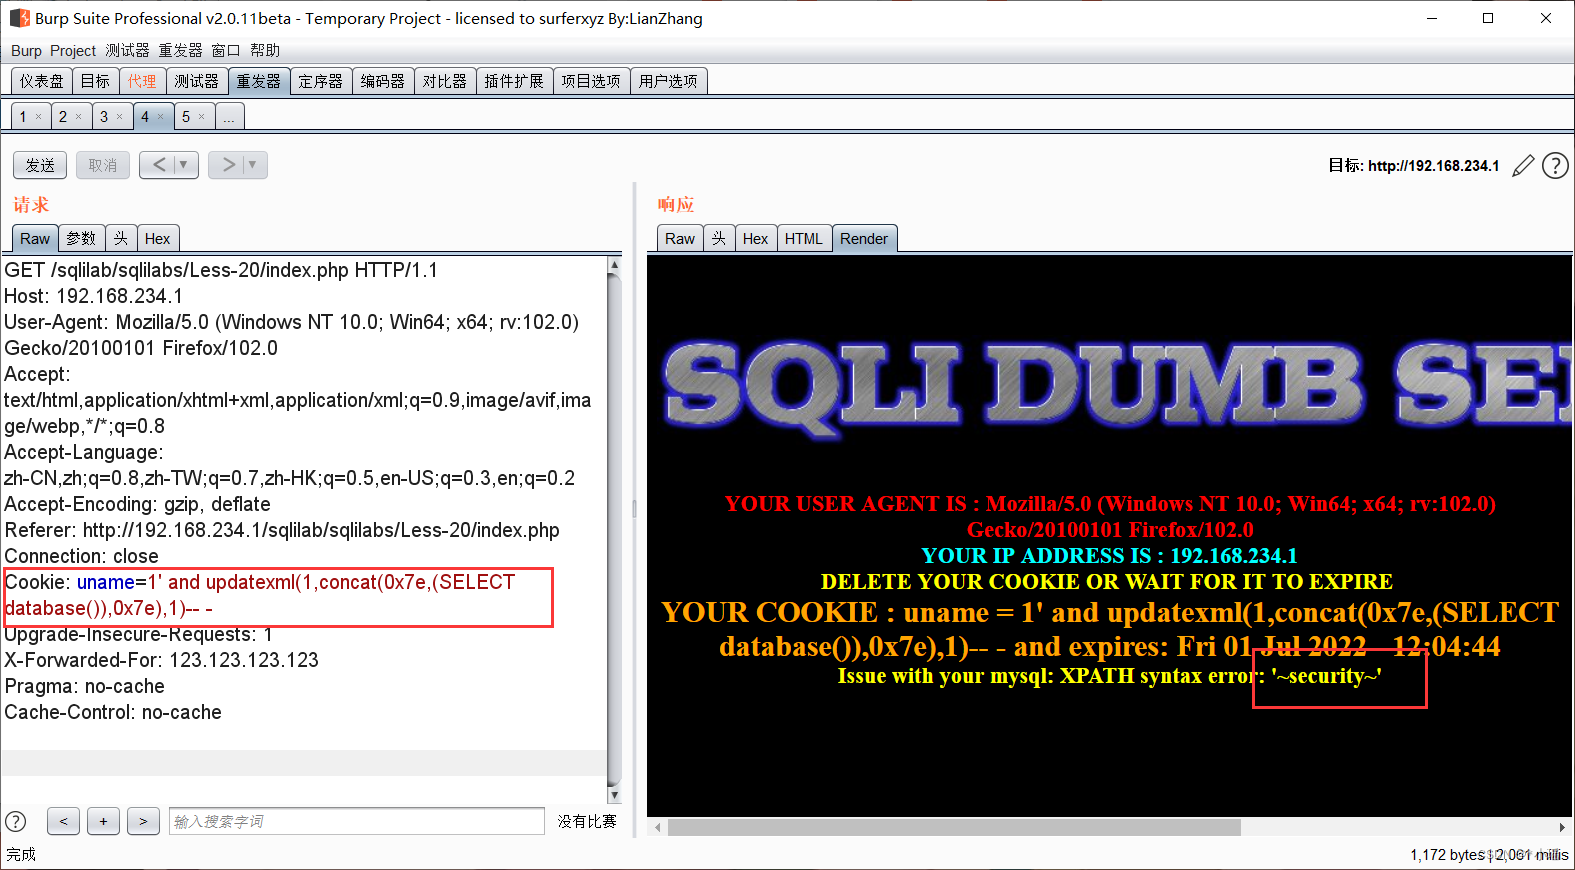This screenshot has width=1575, height=870.
Task: Go back in request history
Action: click(159, 165)
